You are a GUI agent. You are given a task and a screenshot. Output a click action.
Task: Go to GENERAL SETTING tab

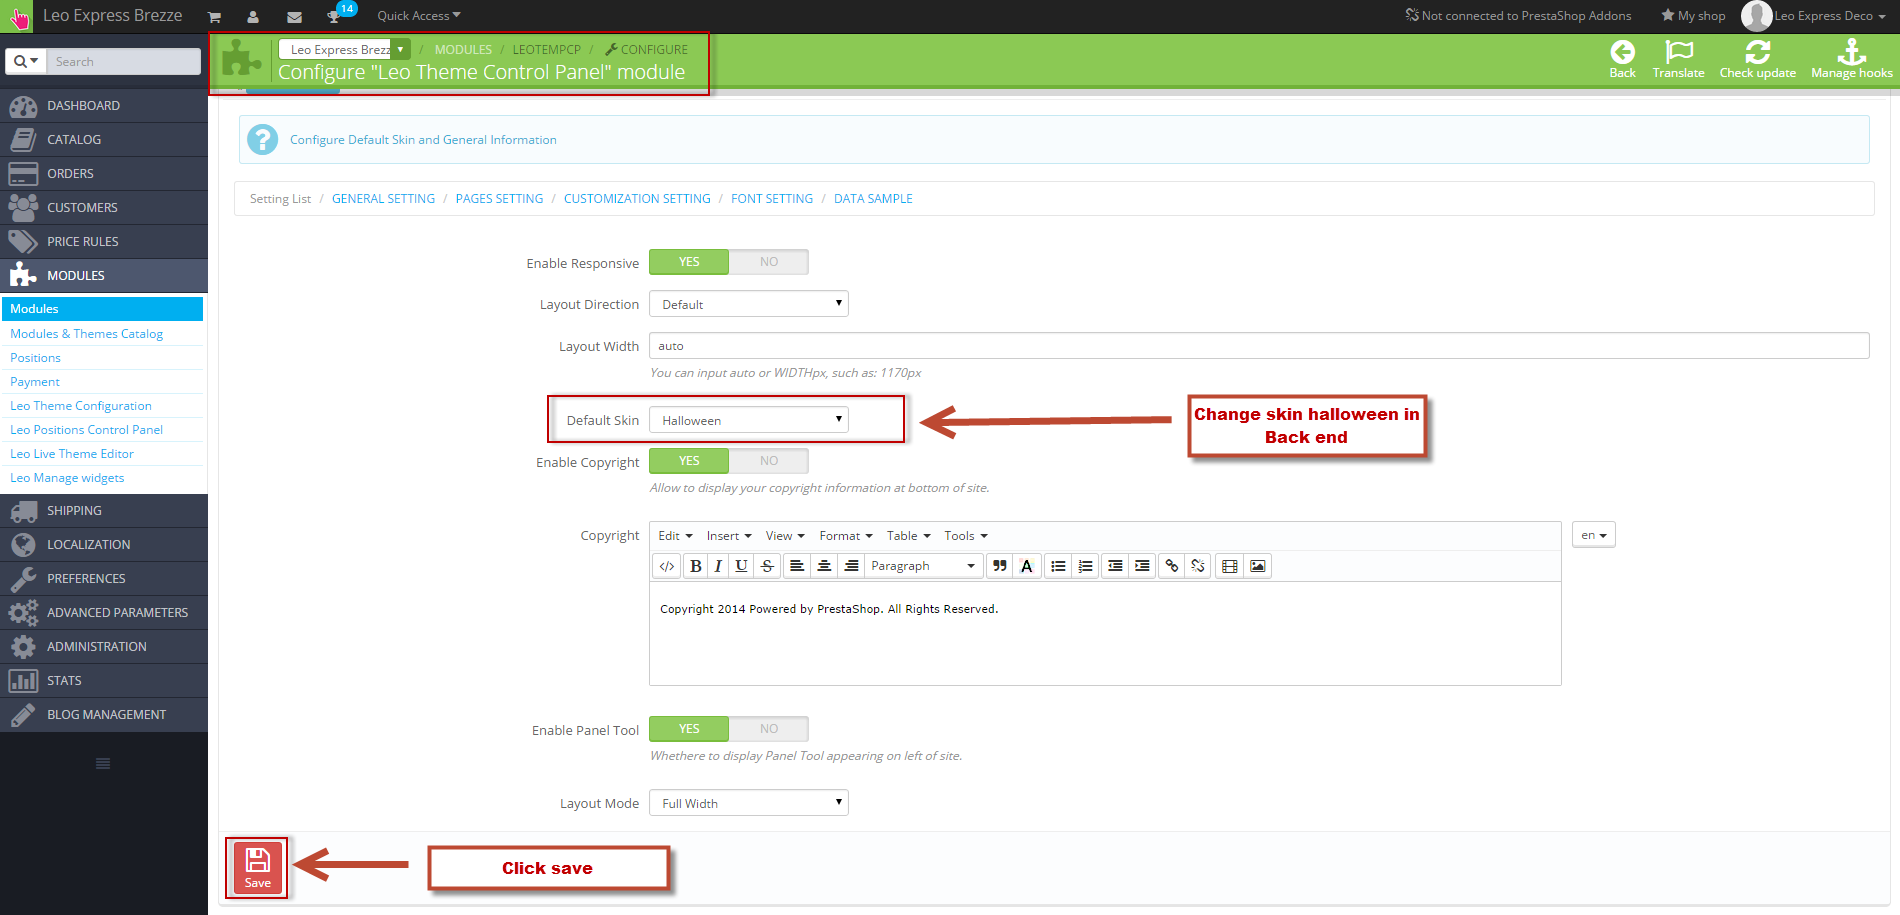click(x=383, y=199)
